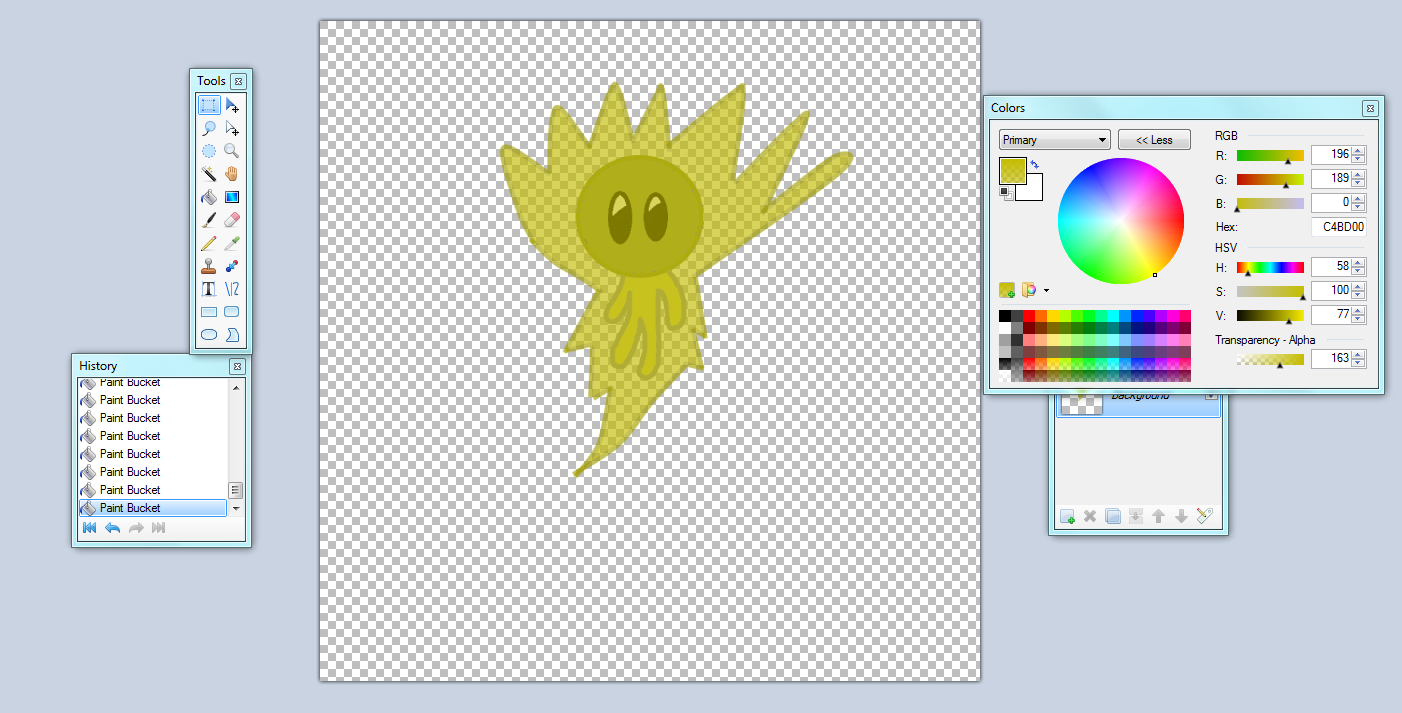Merge layer down in Layers panel

1136,517
